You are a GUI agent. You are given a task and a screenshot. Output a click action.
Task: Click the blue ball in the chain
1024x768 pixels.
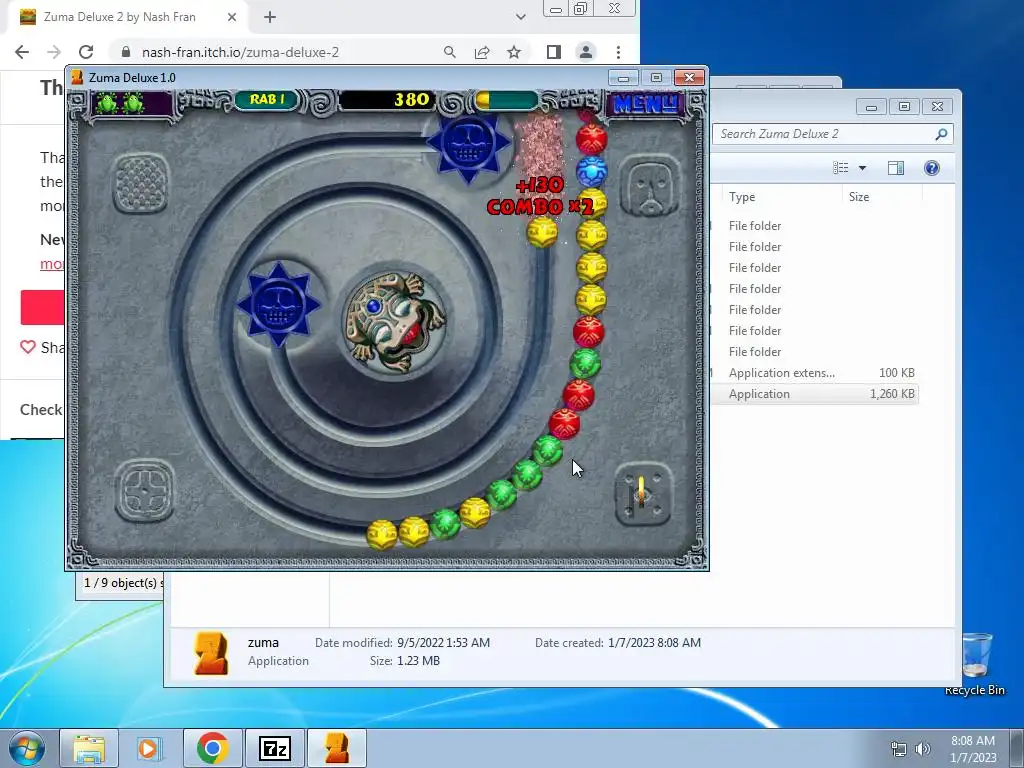[x=592, y=172]
